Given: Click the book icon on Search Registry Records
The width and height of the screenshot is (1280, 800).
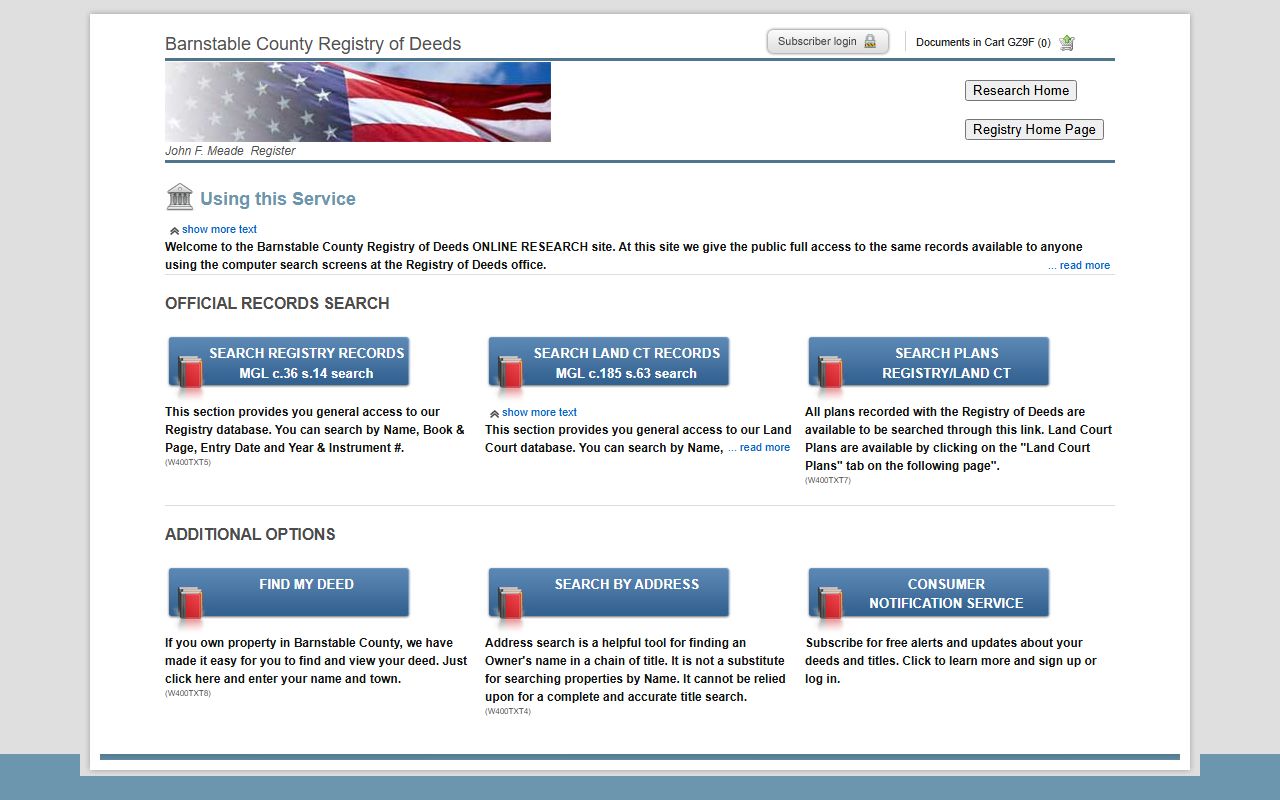Looking at the screenshot, I should pyautogui.click(x=190, y=371).
